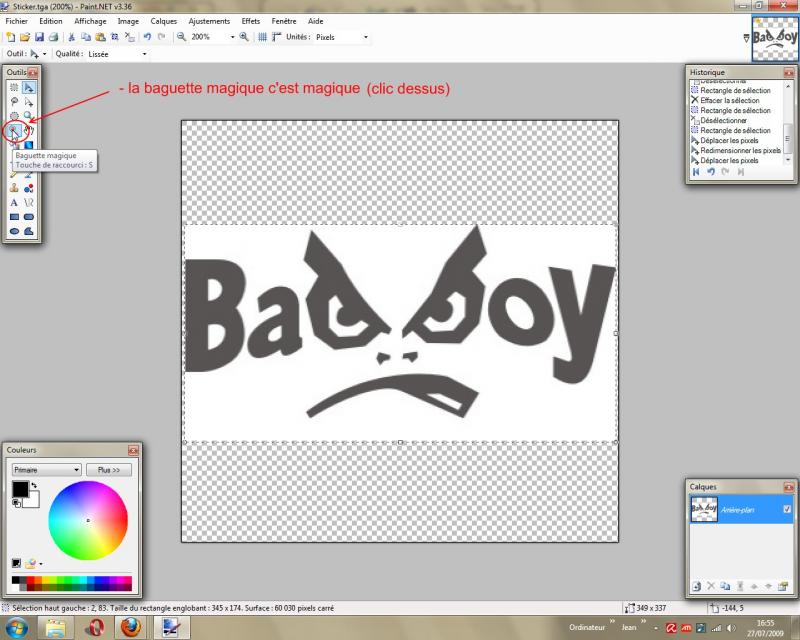
Task: Select the Move Selection tool
Action: click(x=29, y=102)
